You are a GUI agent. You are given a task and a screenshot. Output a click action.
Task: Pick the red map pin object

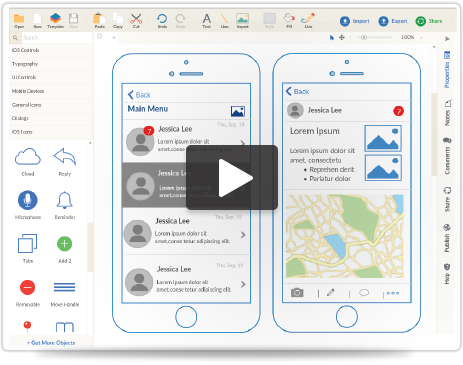[x=27, y=326]
